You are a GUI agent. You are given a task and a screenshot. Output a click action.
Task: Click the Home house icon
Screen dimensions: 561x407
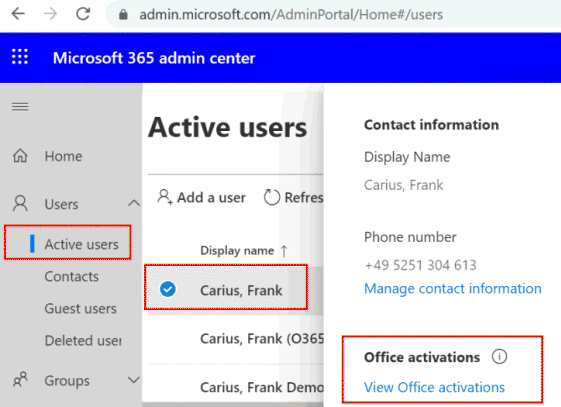(x=20, y=156)
